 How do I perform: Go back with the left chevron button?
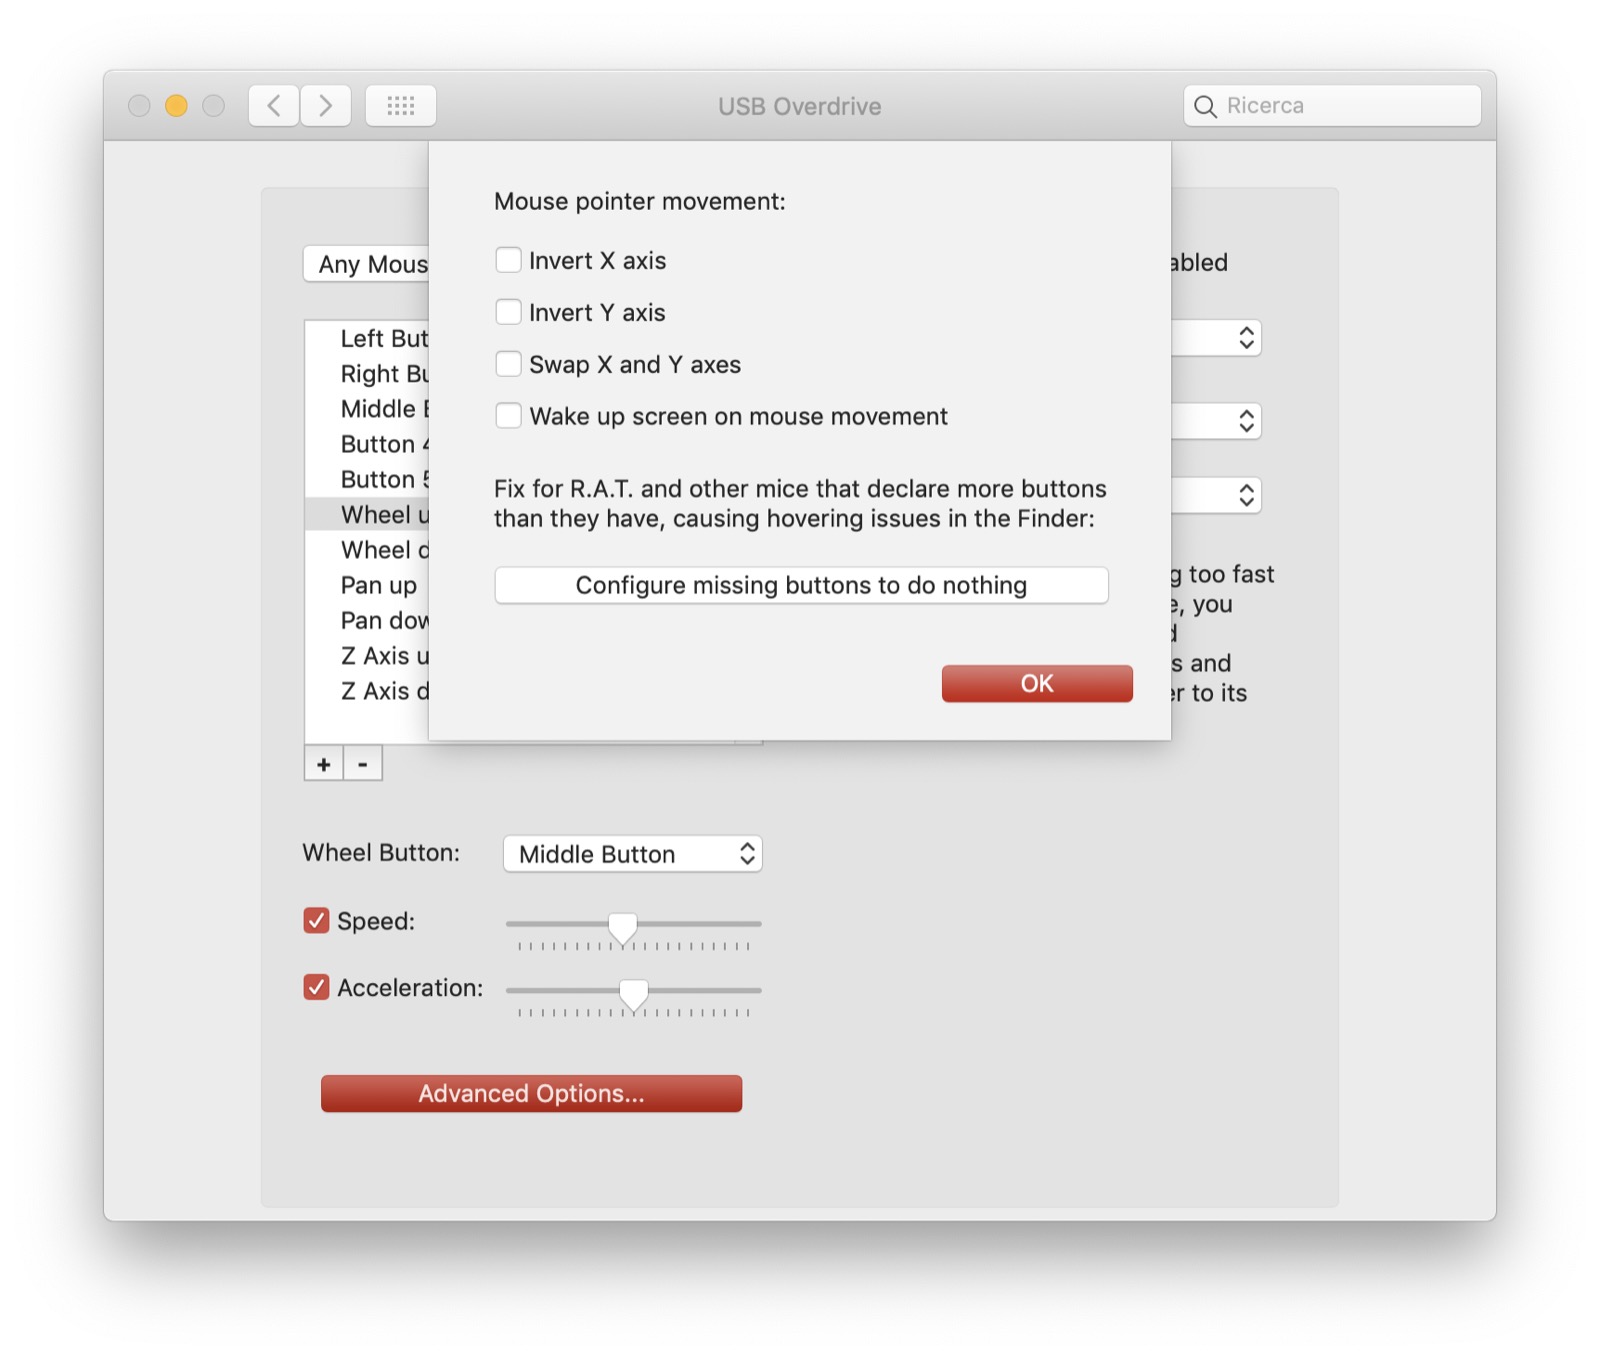pyautogui.click(x=274, y=105)
